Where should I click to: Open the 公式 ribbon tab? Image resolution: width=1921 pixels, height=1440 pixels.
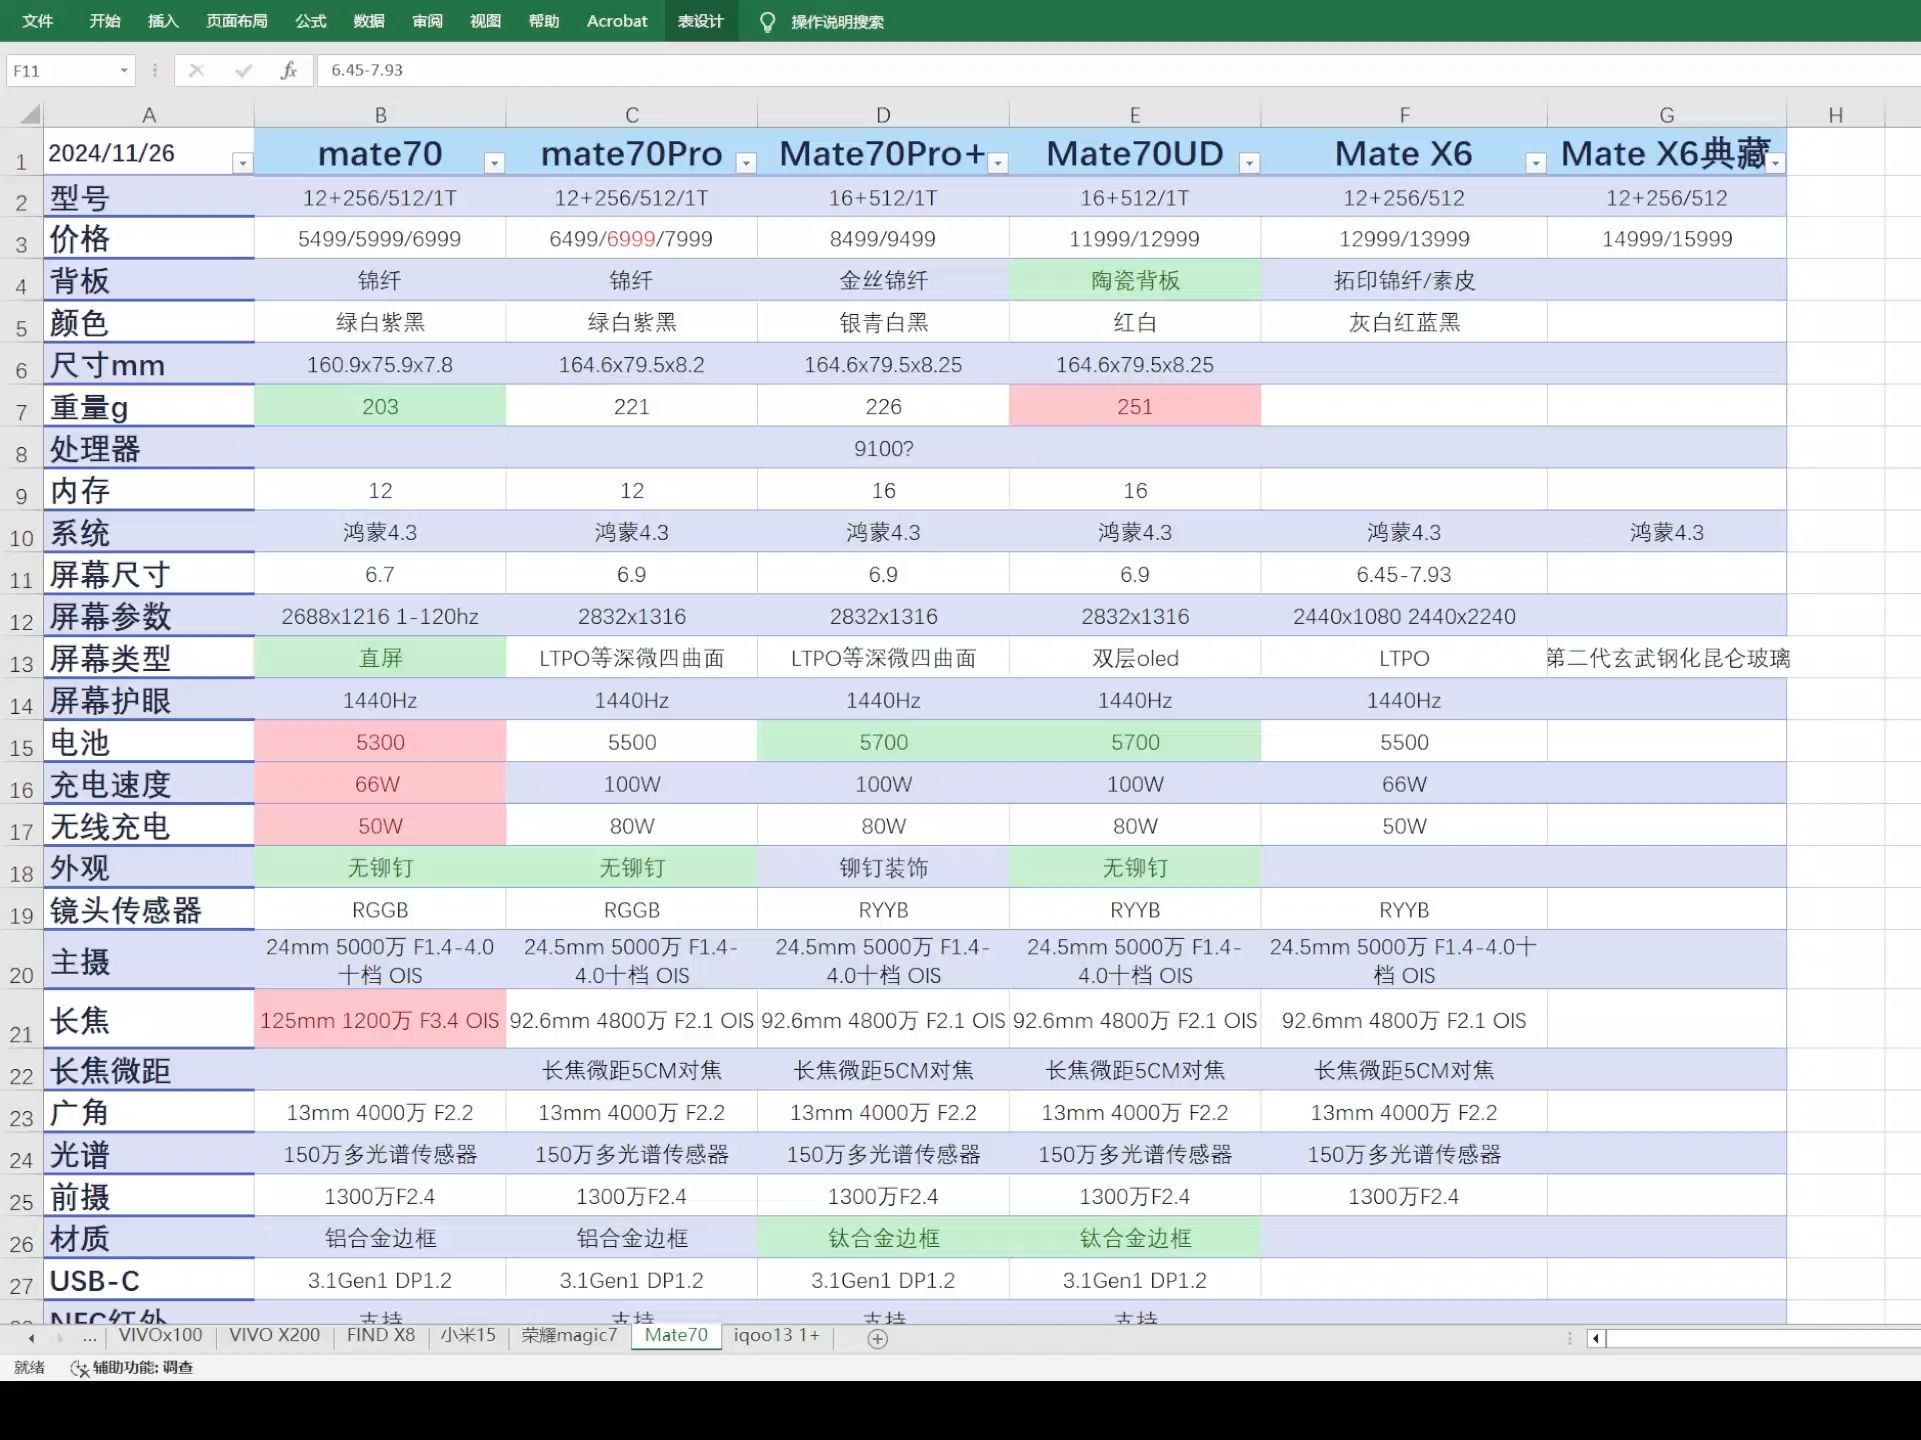(x=311, y=21)
